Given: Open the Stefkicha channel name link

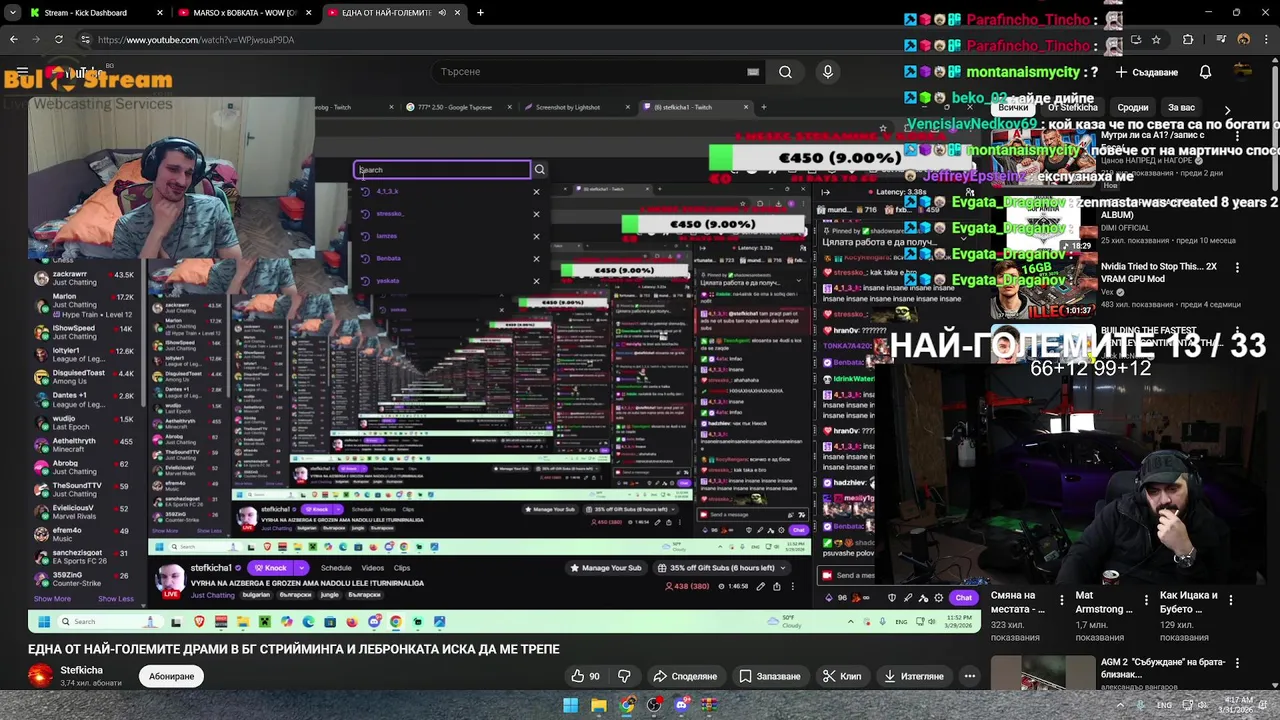Looking at the screenshot, I should tap(81, 670).
